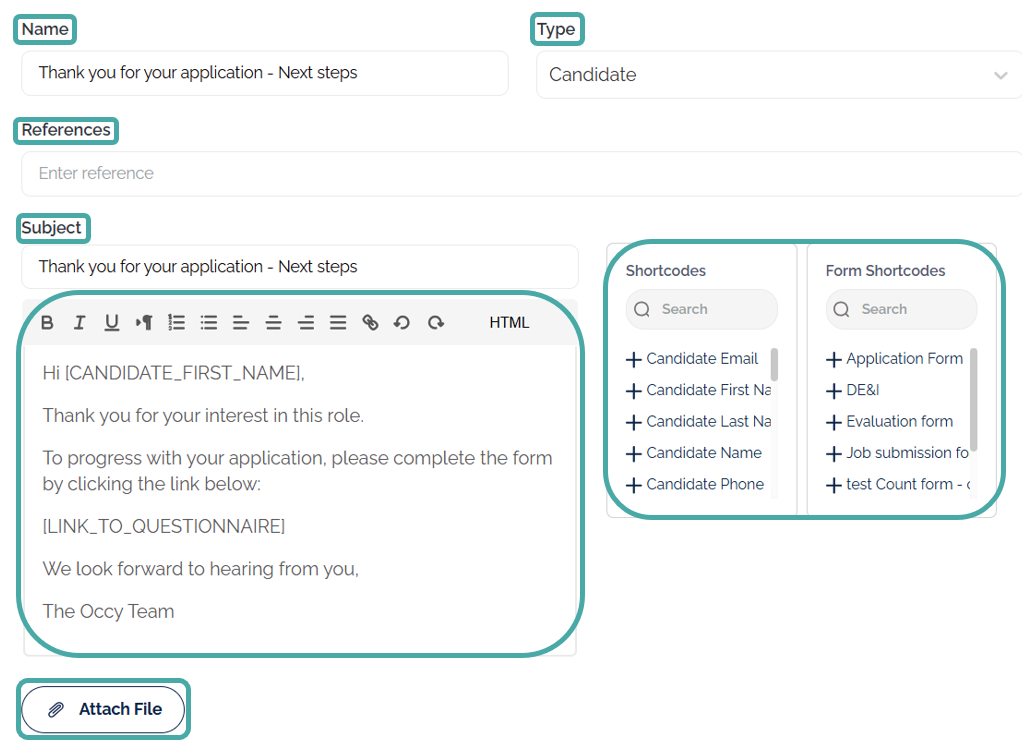
Task: Toggle bold formatting in editor toolbar
Action: coord(48,322)
